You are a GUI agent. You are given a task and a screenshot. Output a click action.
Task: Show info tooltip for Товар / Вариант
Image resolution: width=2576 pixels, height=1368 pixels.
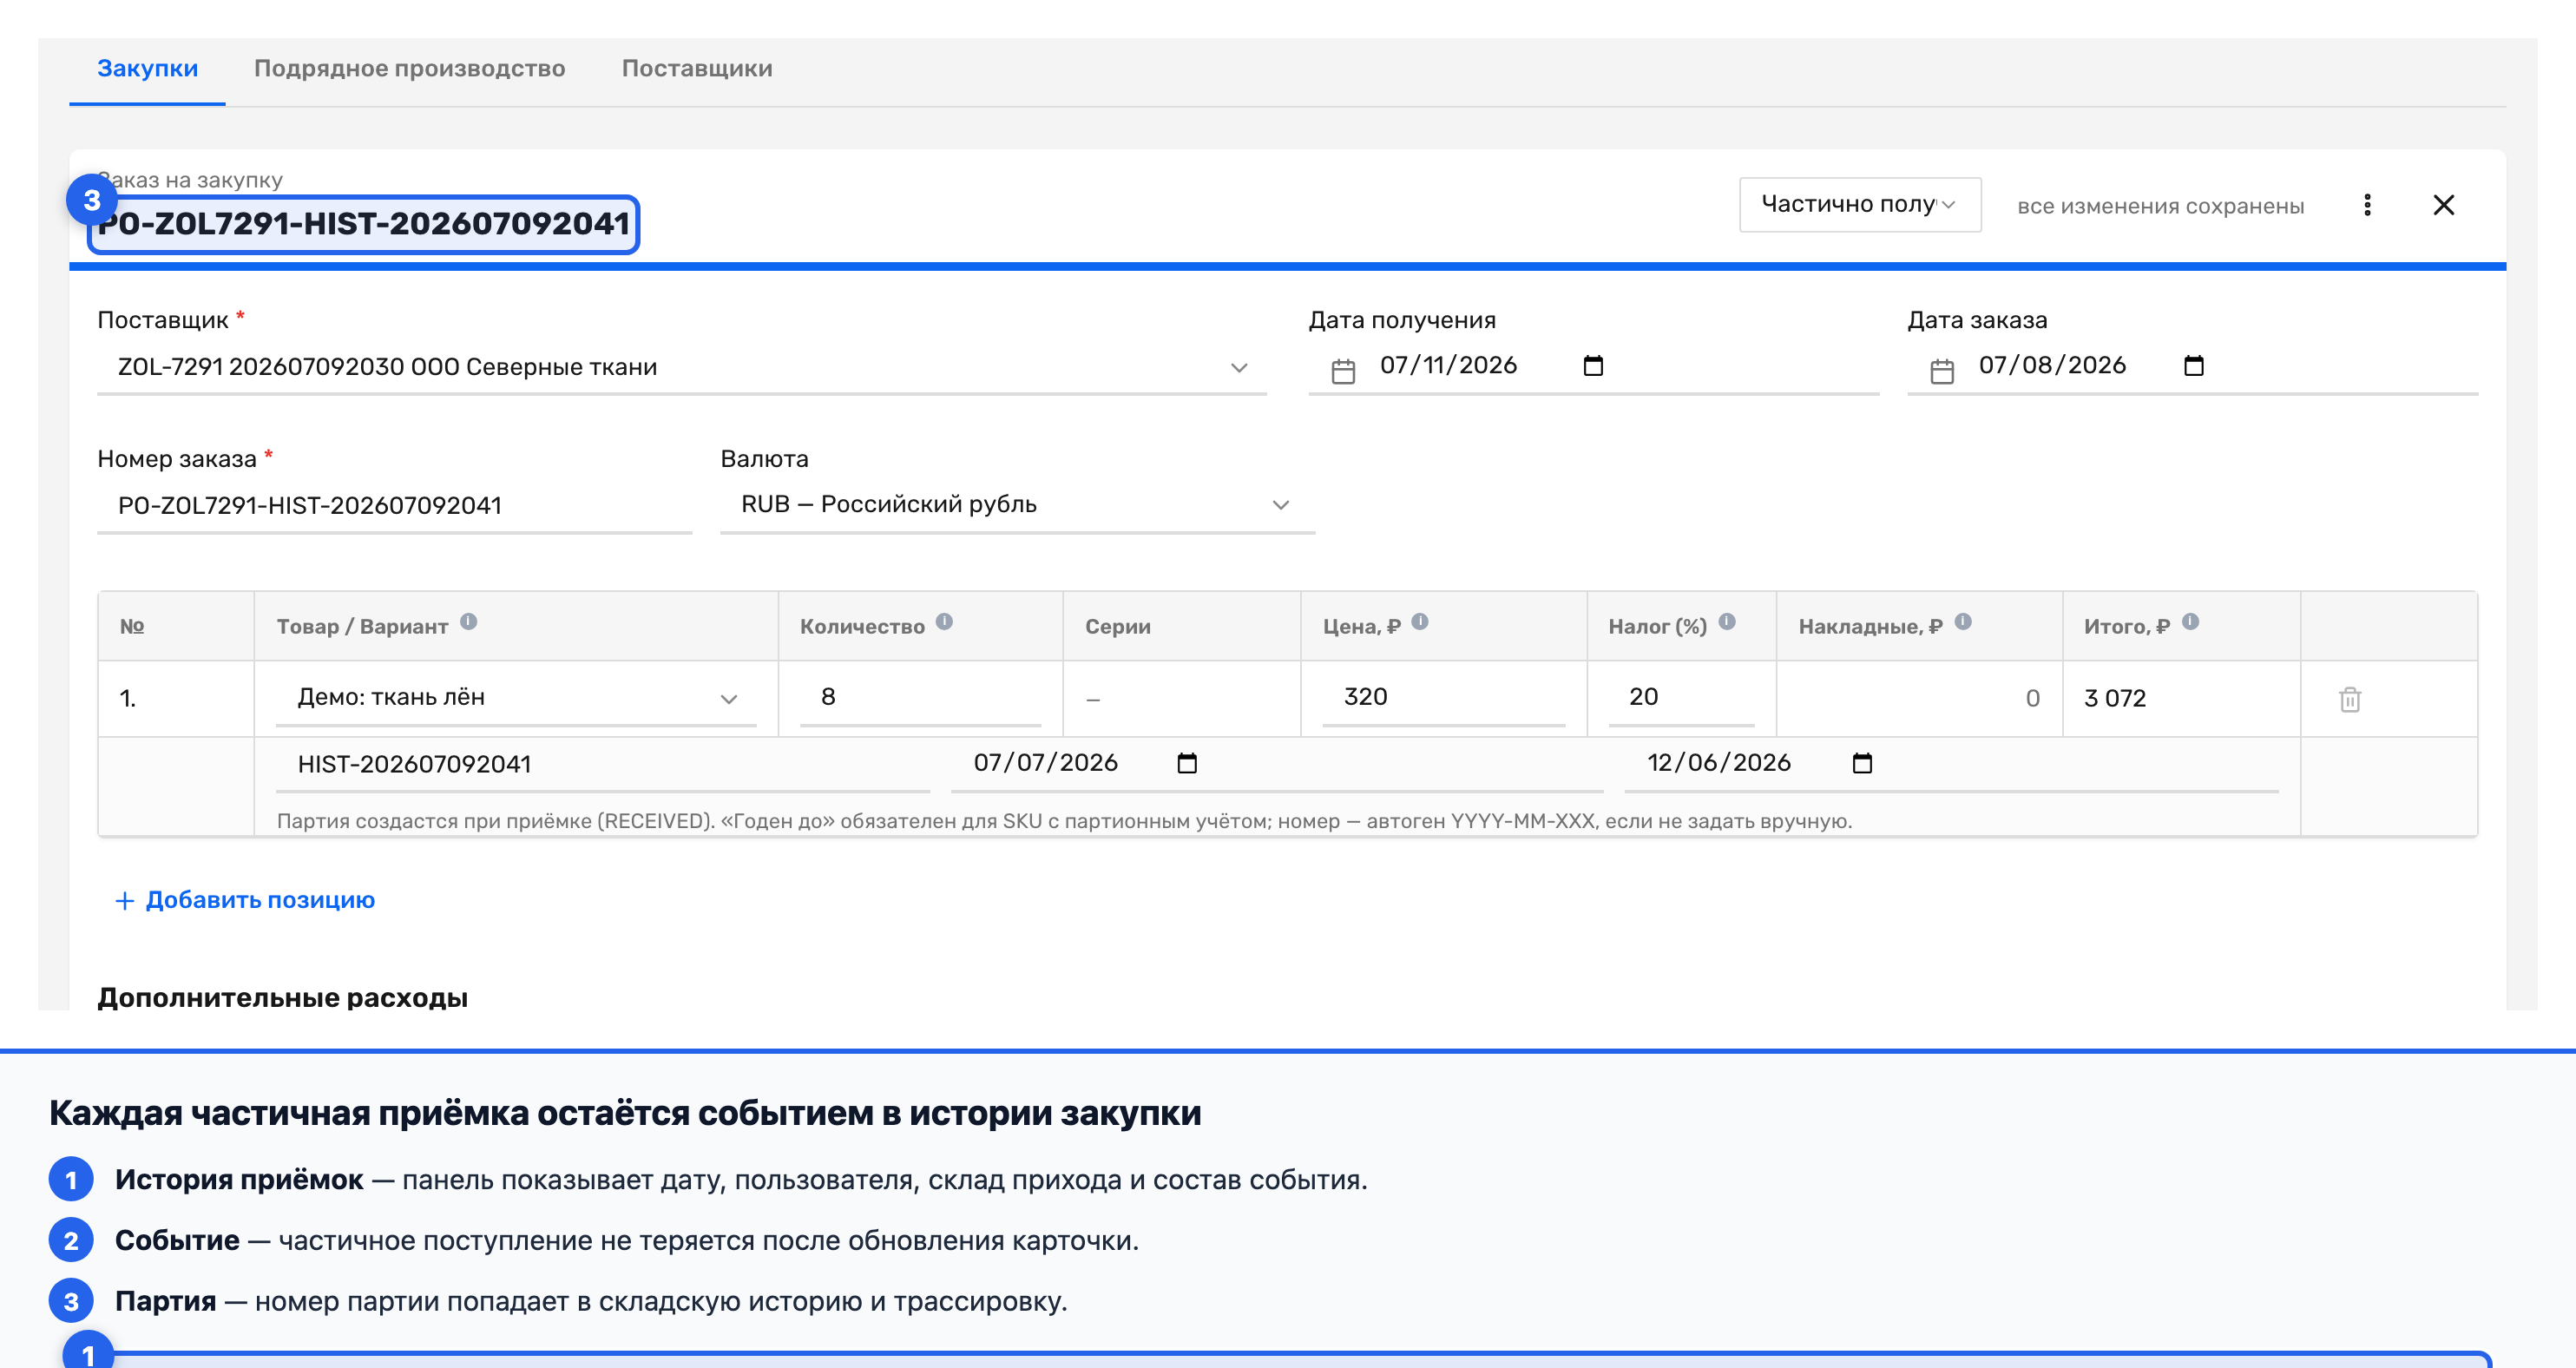pyautogui.click(x=468, y=622)
